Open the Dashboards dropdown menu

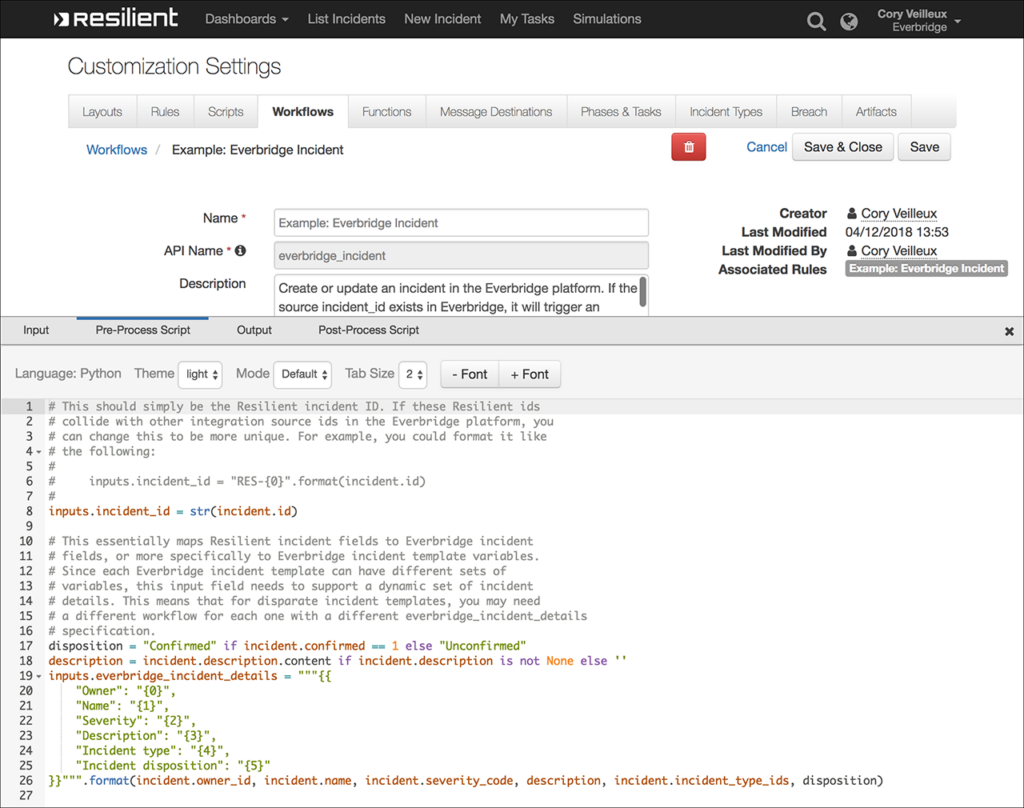click(246, 19)
